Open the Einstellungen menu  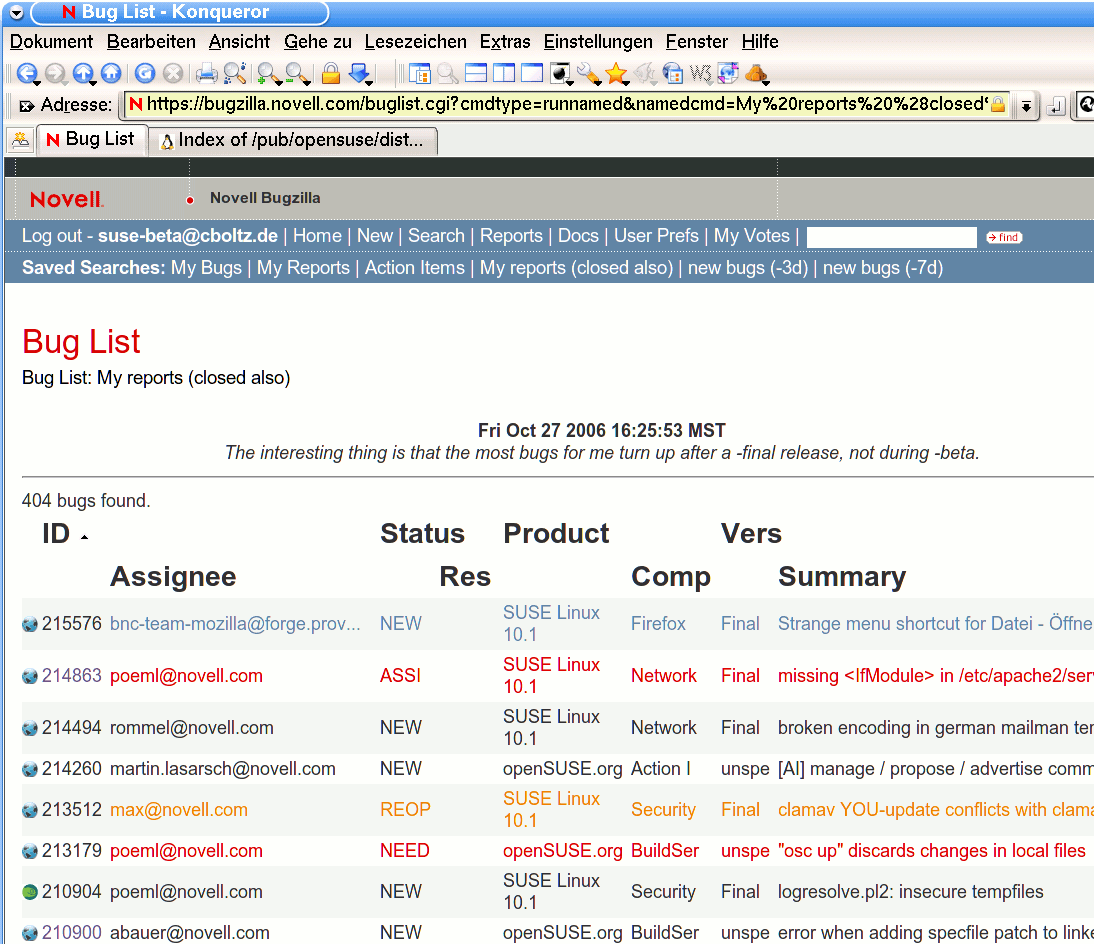[597, 42]
